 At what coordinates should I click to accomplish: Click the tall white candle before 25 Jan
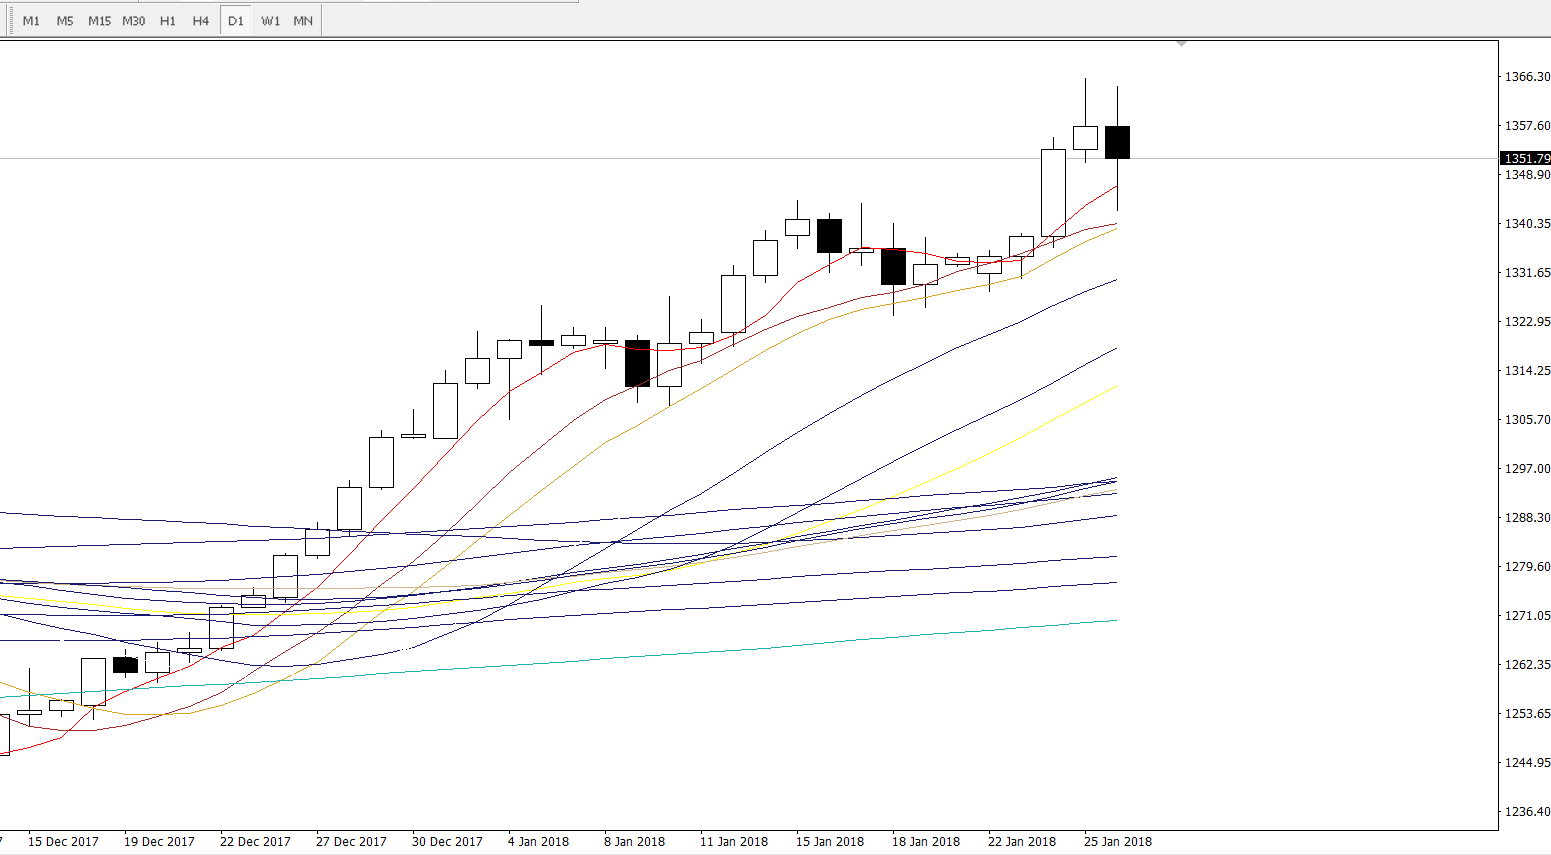point(1053,193)
